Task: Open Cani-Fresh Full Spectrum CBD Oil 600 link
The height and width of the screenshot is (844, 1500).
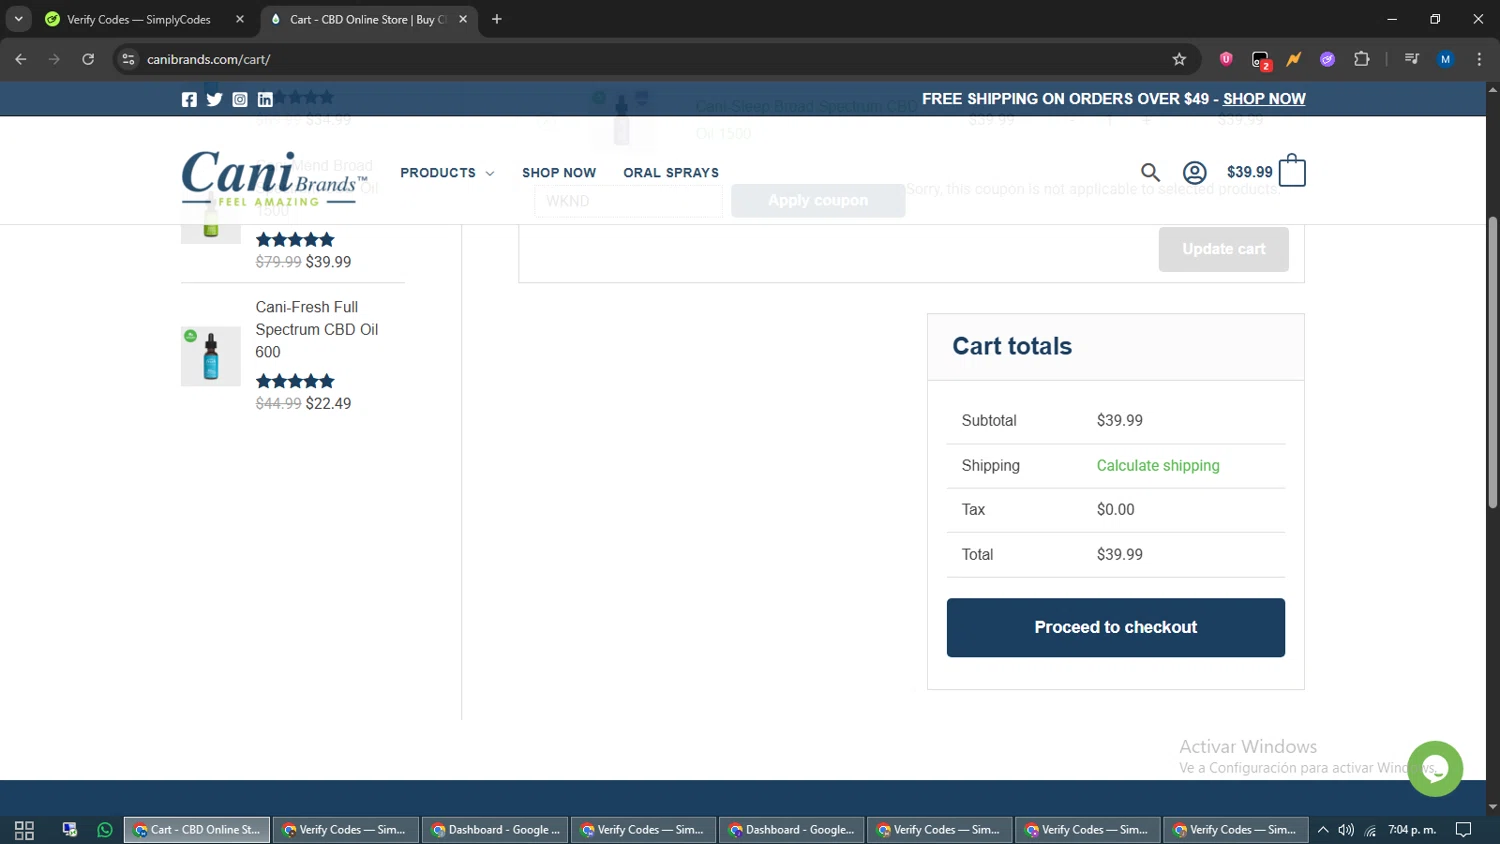Action: [x=317, y=329]
